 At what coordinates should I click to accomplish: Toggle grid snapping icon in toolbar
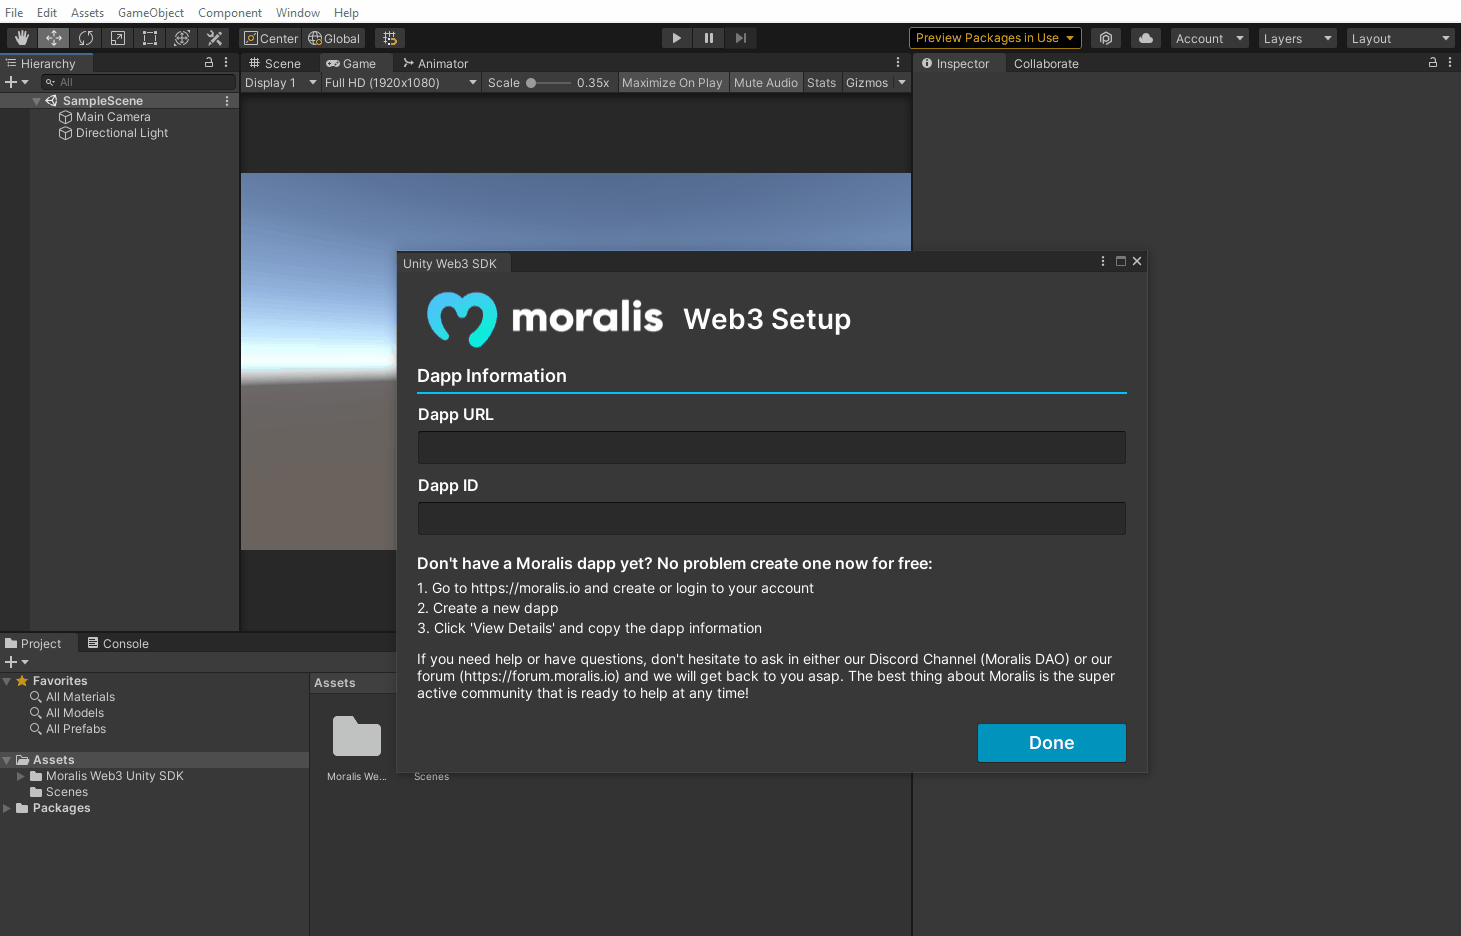390,38
